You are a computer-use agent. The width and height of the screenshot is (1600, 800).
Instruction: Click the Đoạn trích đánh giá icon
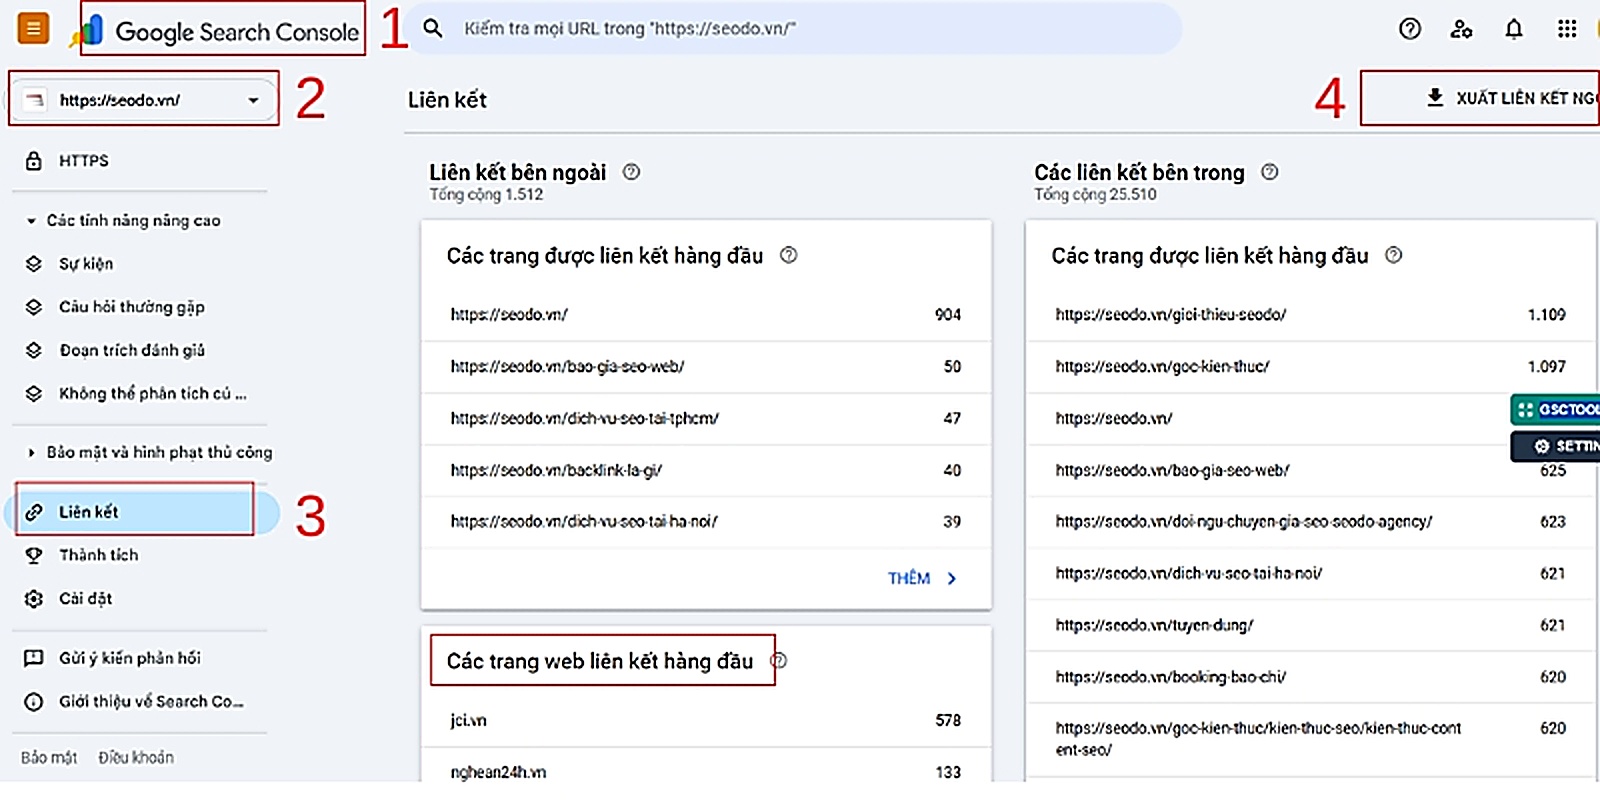[x=34, y=350]
